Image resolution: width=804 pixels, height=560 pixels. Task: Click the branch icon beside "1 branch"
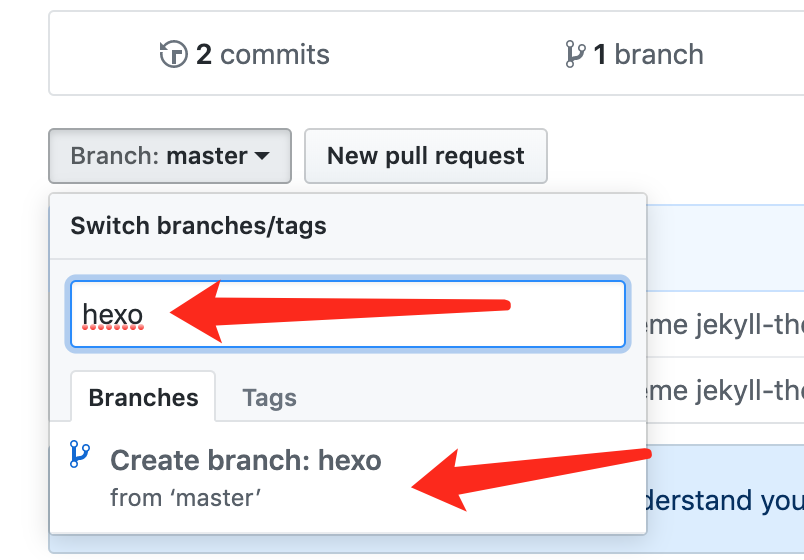tap(574, 54)
